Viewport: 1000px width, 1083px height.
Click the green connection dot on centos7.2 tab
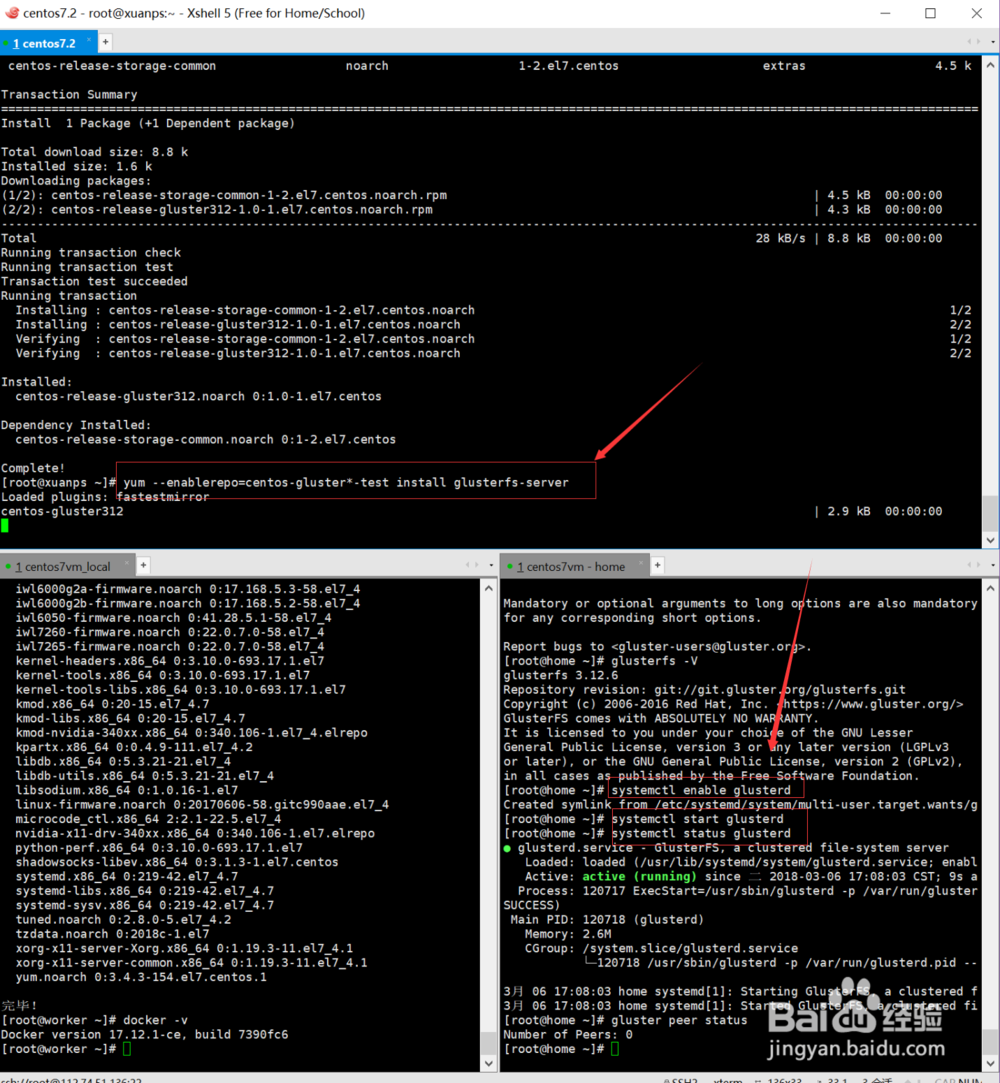(x=6, y=44)
